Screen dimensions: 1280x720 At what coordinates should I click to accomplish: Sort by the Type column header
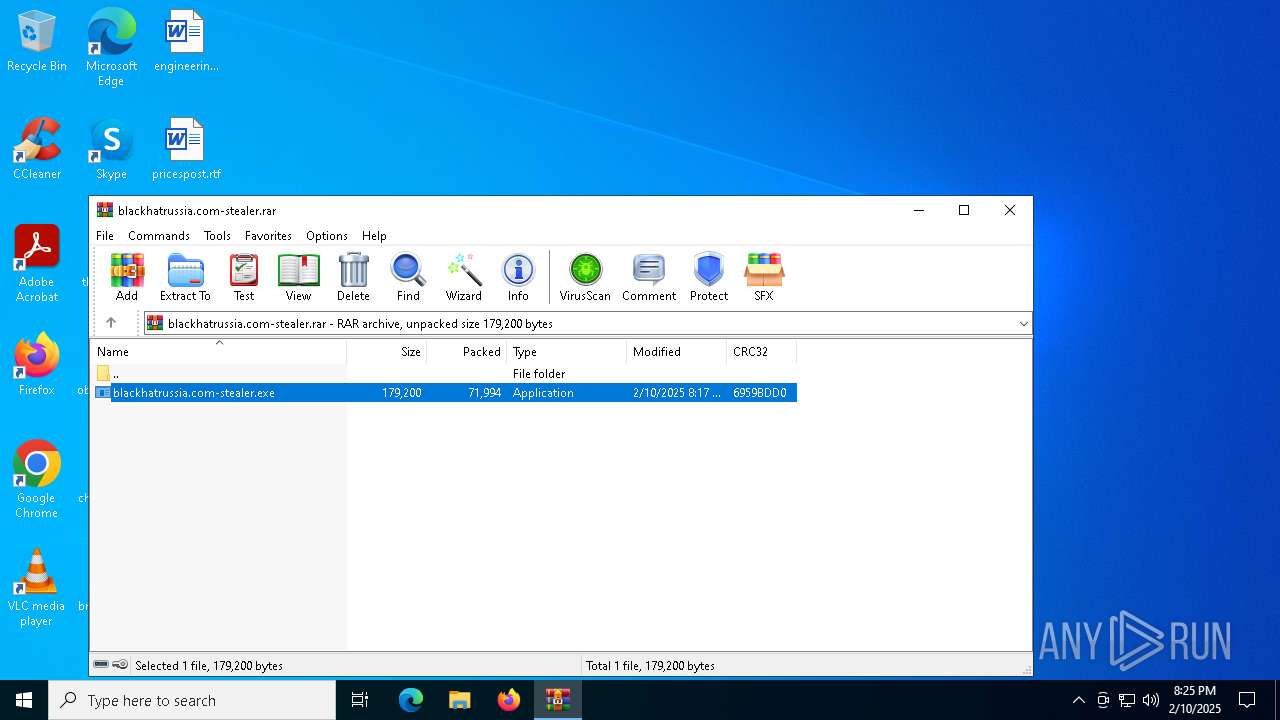(567, 352)
